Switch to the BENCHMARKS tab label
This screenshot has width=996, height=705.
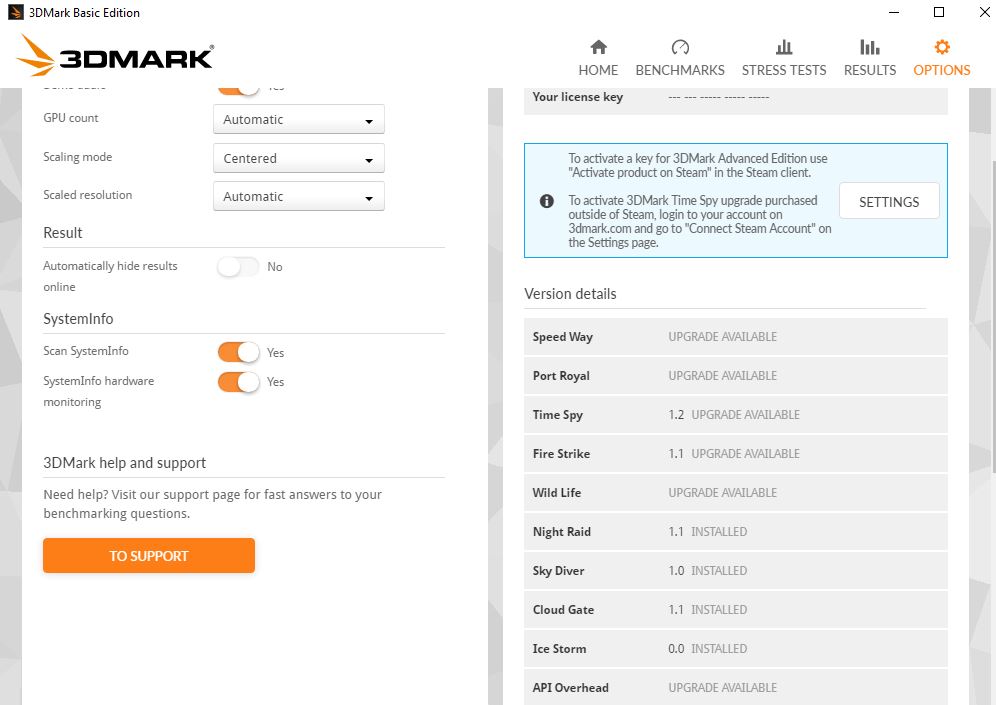coord(680,70)
